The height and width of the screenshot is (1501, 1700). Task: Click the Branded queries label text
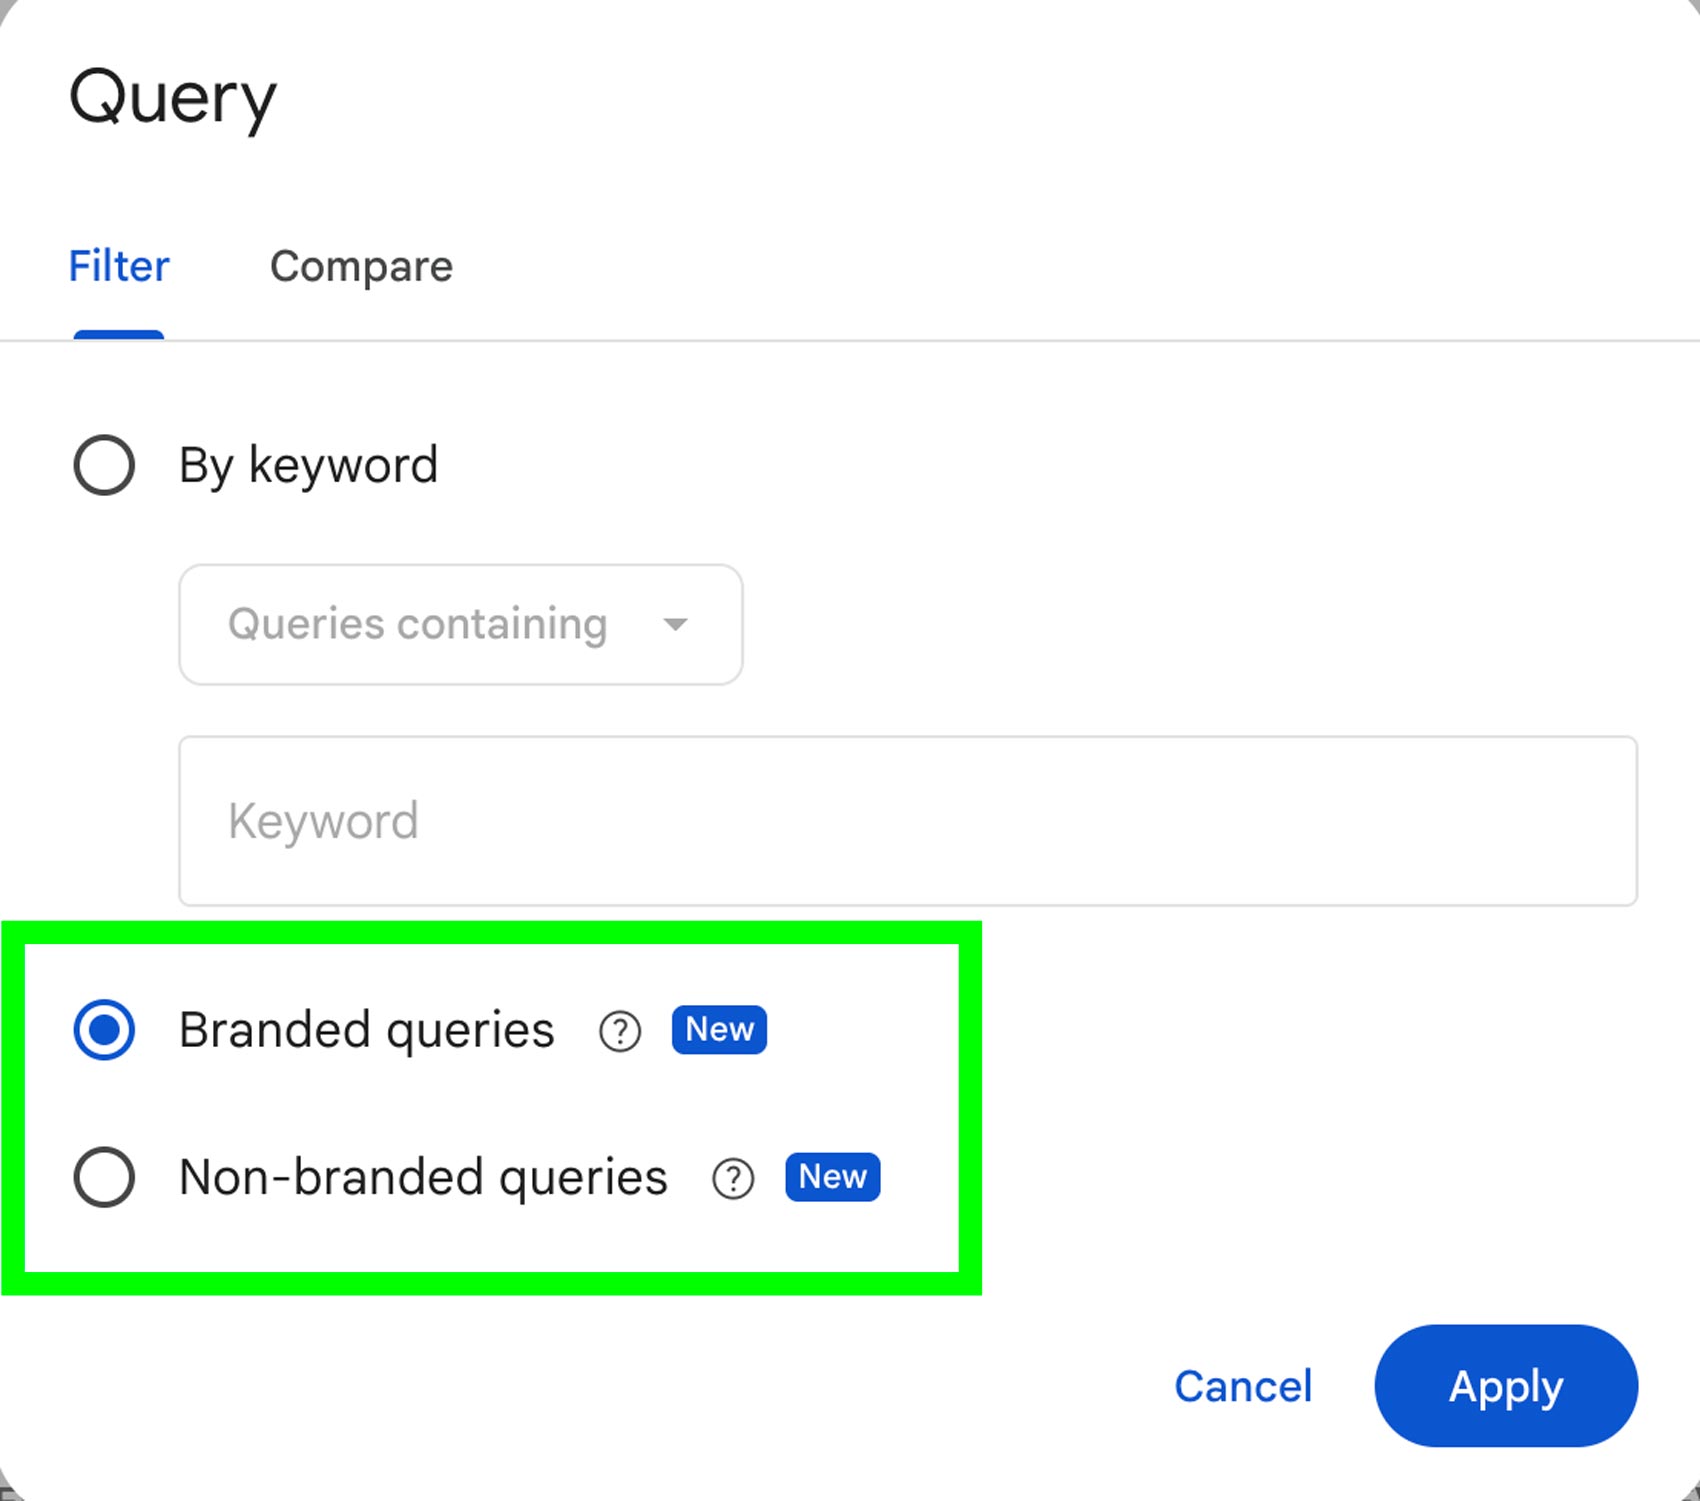[x=366, y=1030]
